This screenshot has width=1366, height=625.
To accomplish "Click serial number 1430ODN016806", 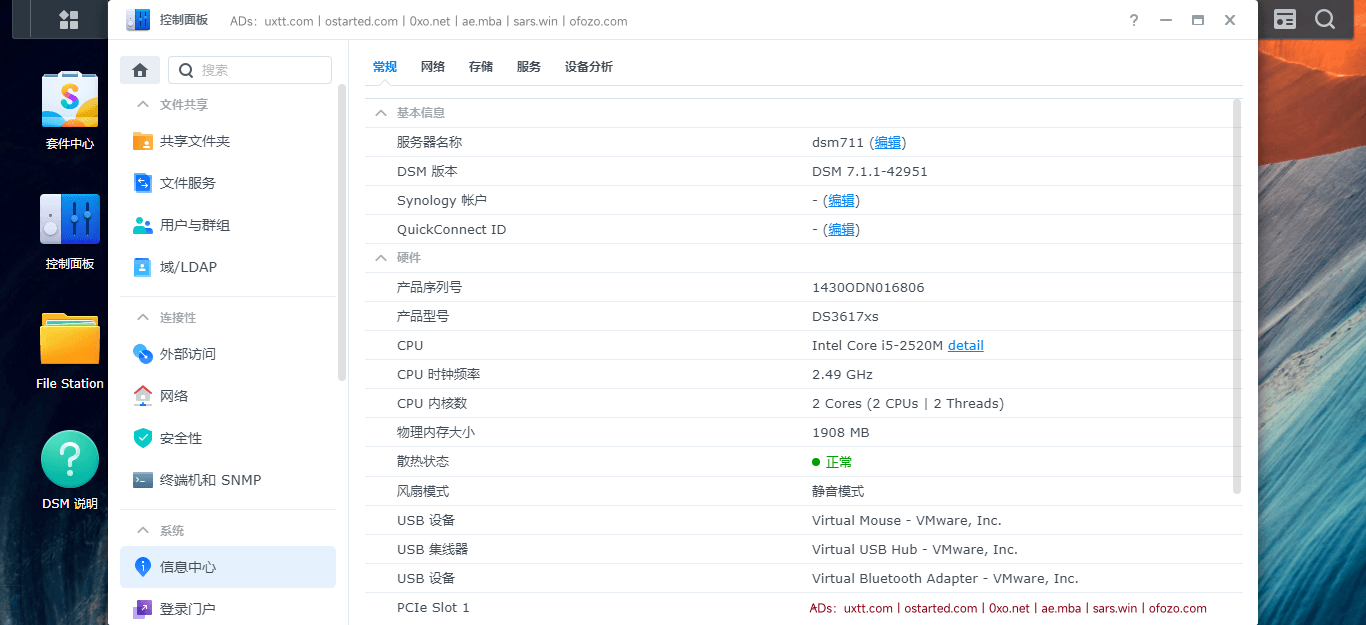I will click(868, 287).
